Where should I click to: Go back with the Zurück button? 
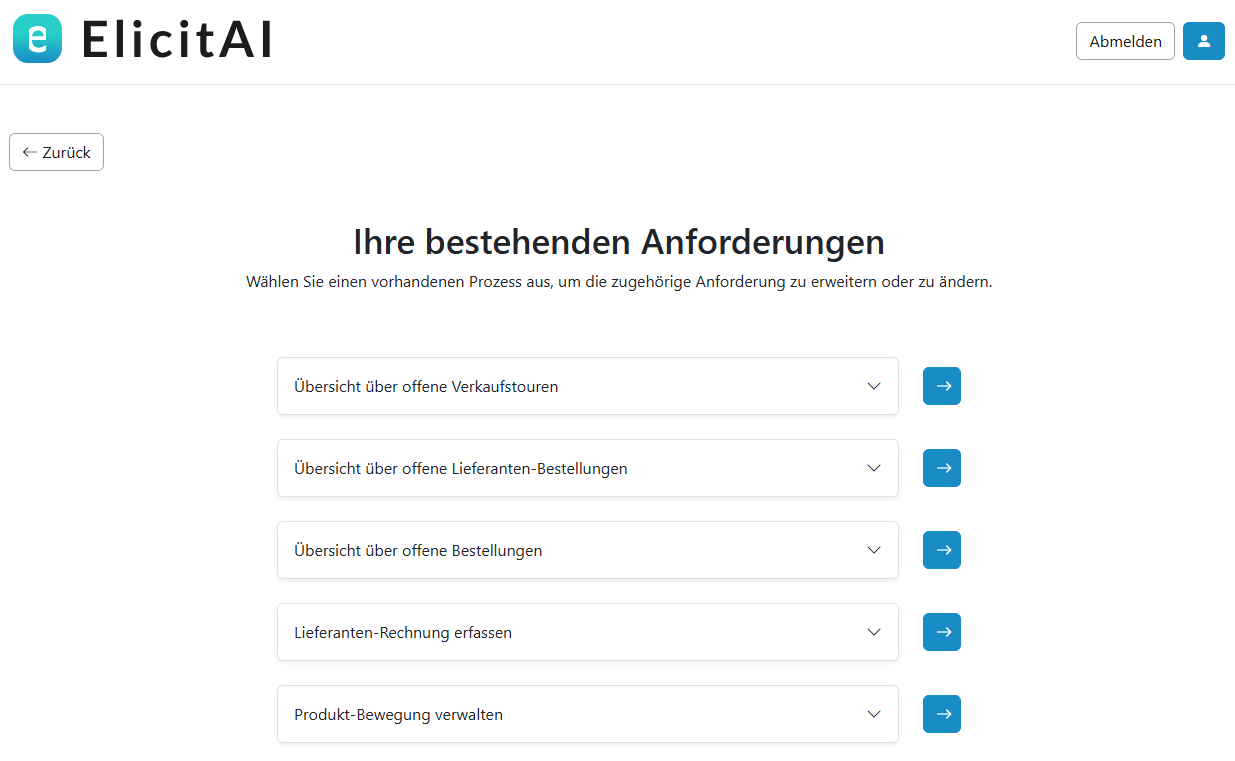coord(56,152)
